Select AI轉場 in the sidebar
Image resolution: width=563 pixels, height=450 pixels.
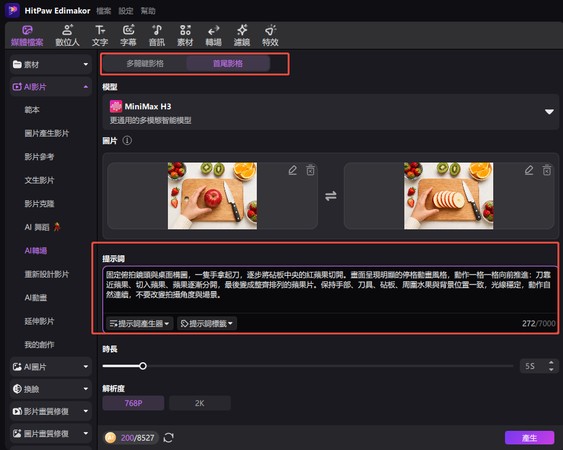point(36,251)
